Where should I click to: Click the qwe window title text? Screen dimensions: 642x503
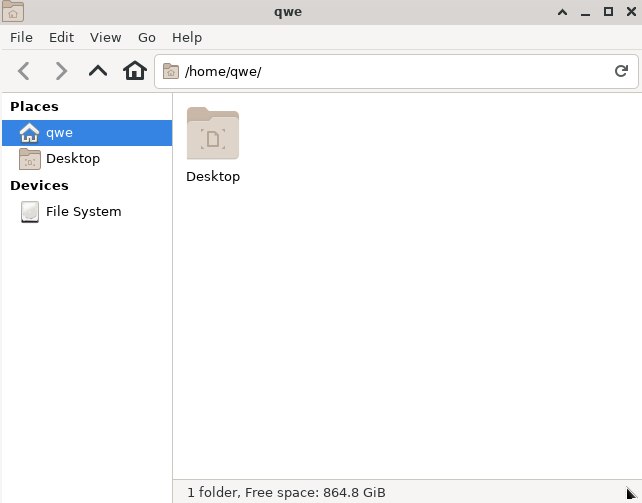point(288,12)
